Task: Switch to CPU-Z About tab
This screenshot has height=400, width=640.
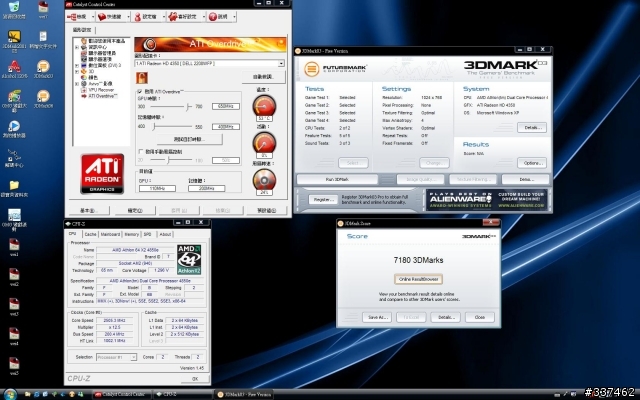Action: [x=165, y=234]
